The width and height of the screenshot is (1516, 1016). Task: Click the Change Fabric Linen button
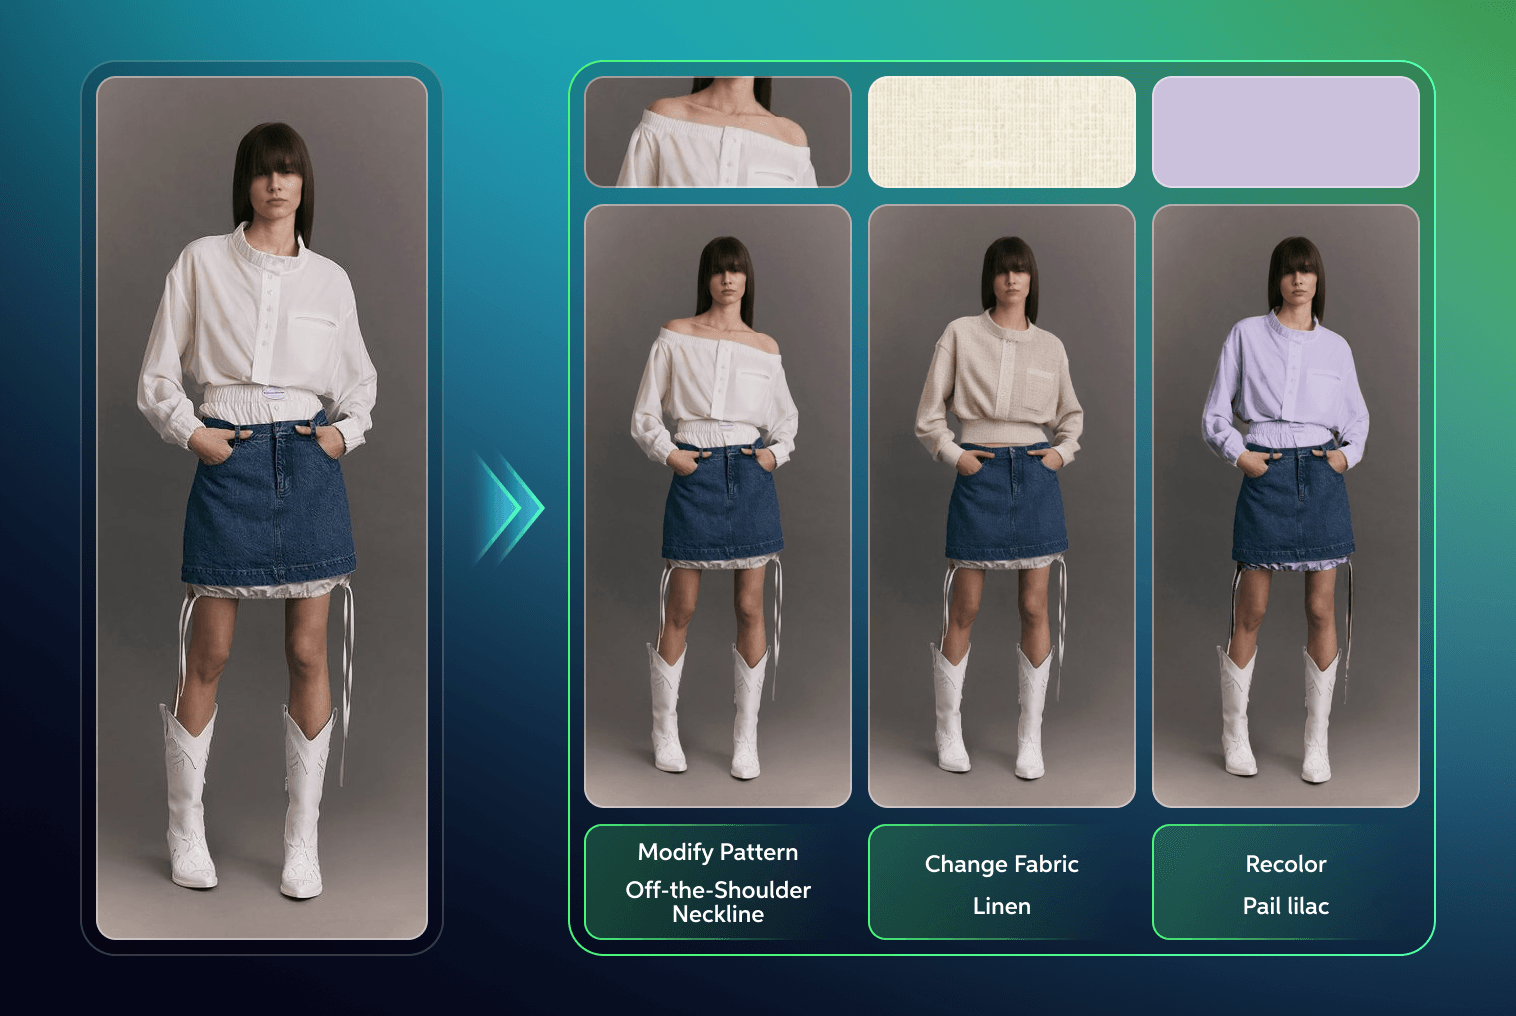(1002, 882)
